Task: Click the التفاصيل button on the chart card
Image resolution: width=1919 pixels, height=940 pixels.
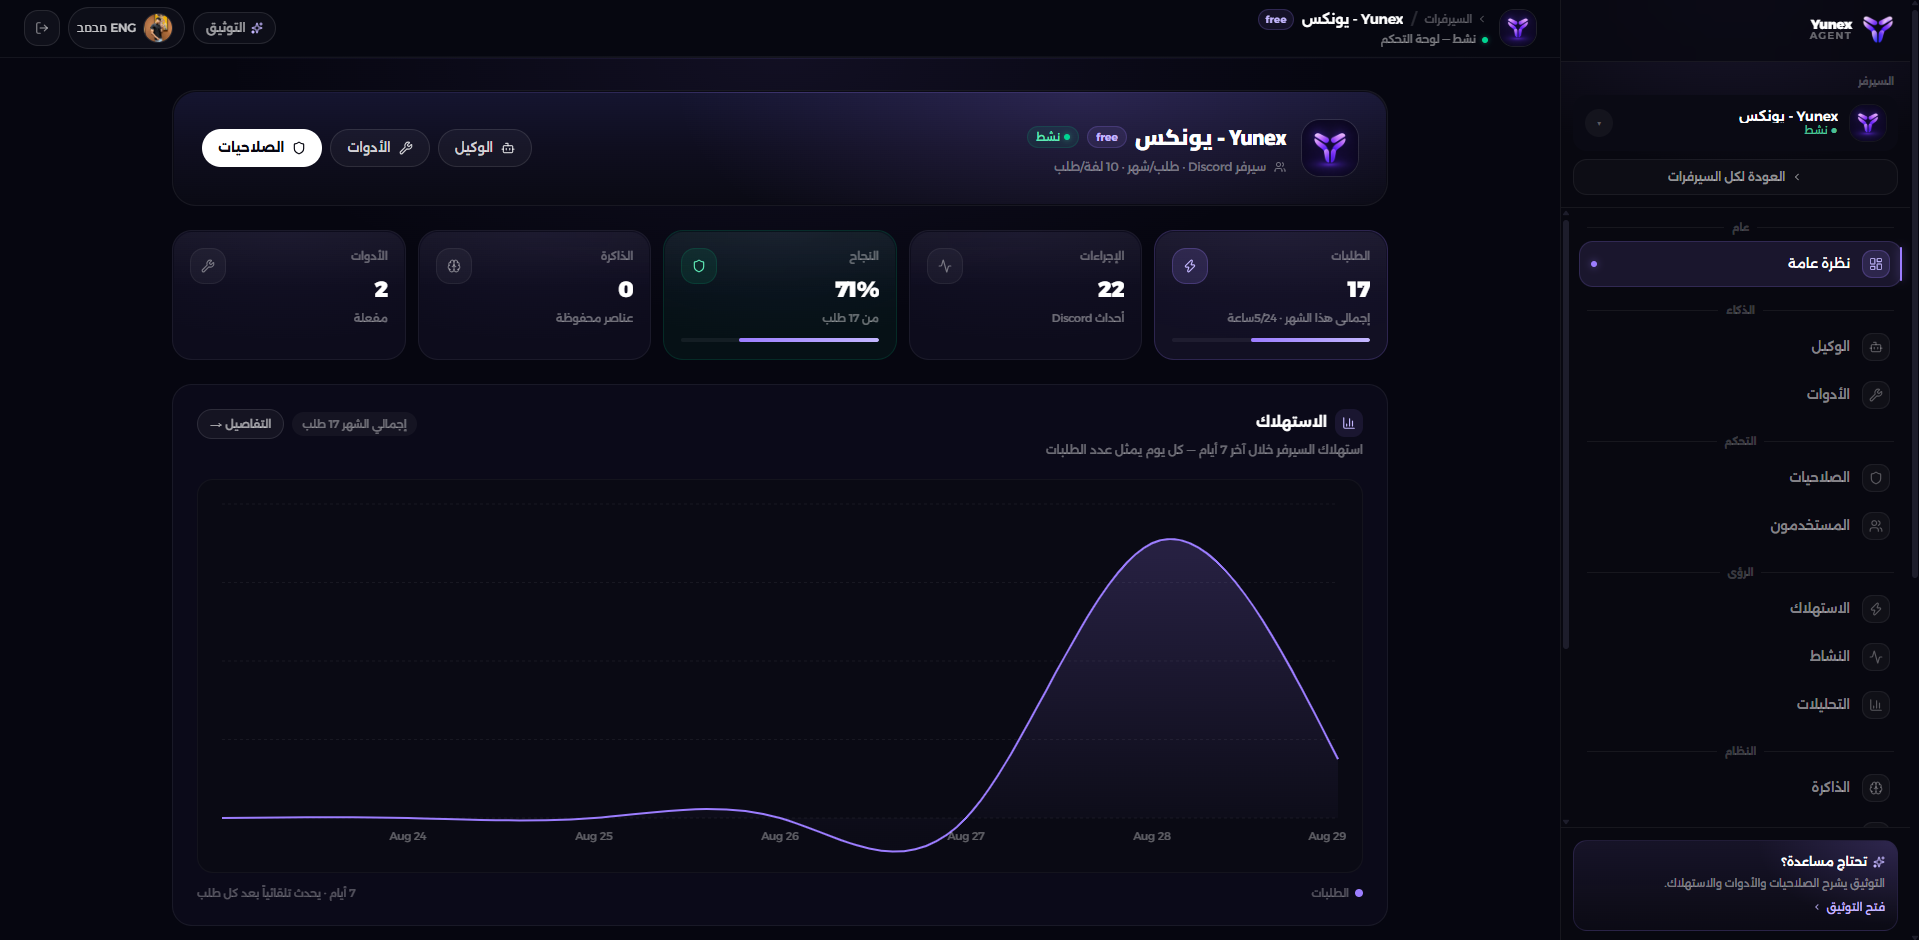Action: 240,424
